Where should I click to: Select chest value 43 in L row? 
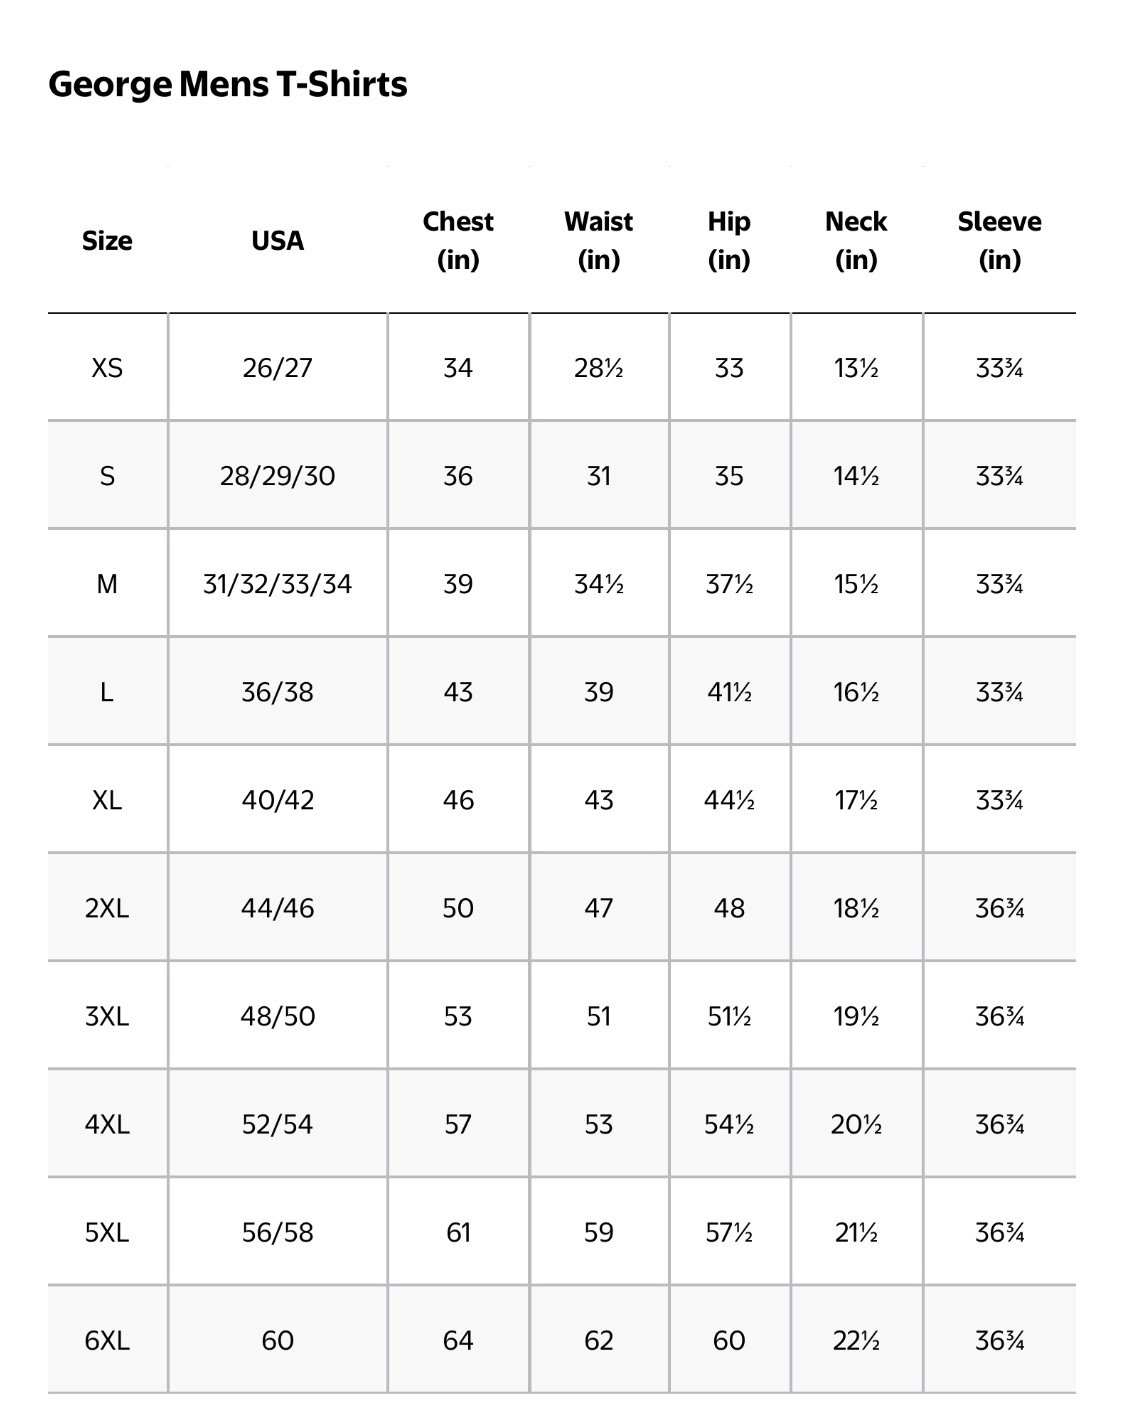pos(458,692)
